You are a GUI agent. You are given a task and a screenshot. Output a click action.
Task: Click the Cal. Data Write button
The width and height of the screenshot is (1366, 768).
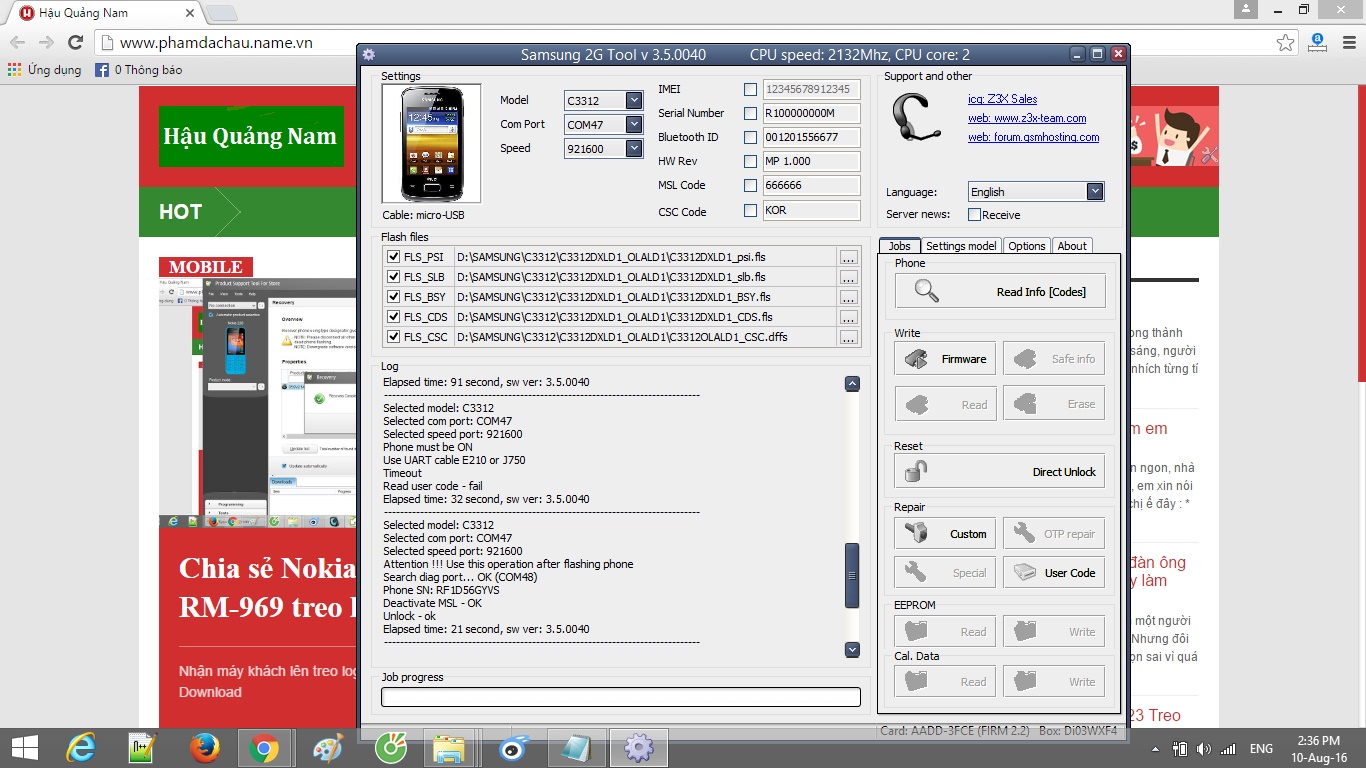click(x=1054, y=682)
